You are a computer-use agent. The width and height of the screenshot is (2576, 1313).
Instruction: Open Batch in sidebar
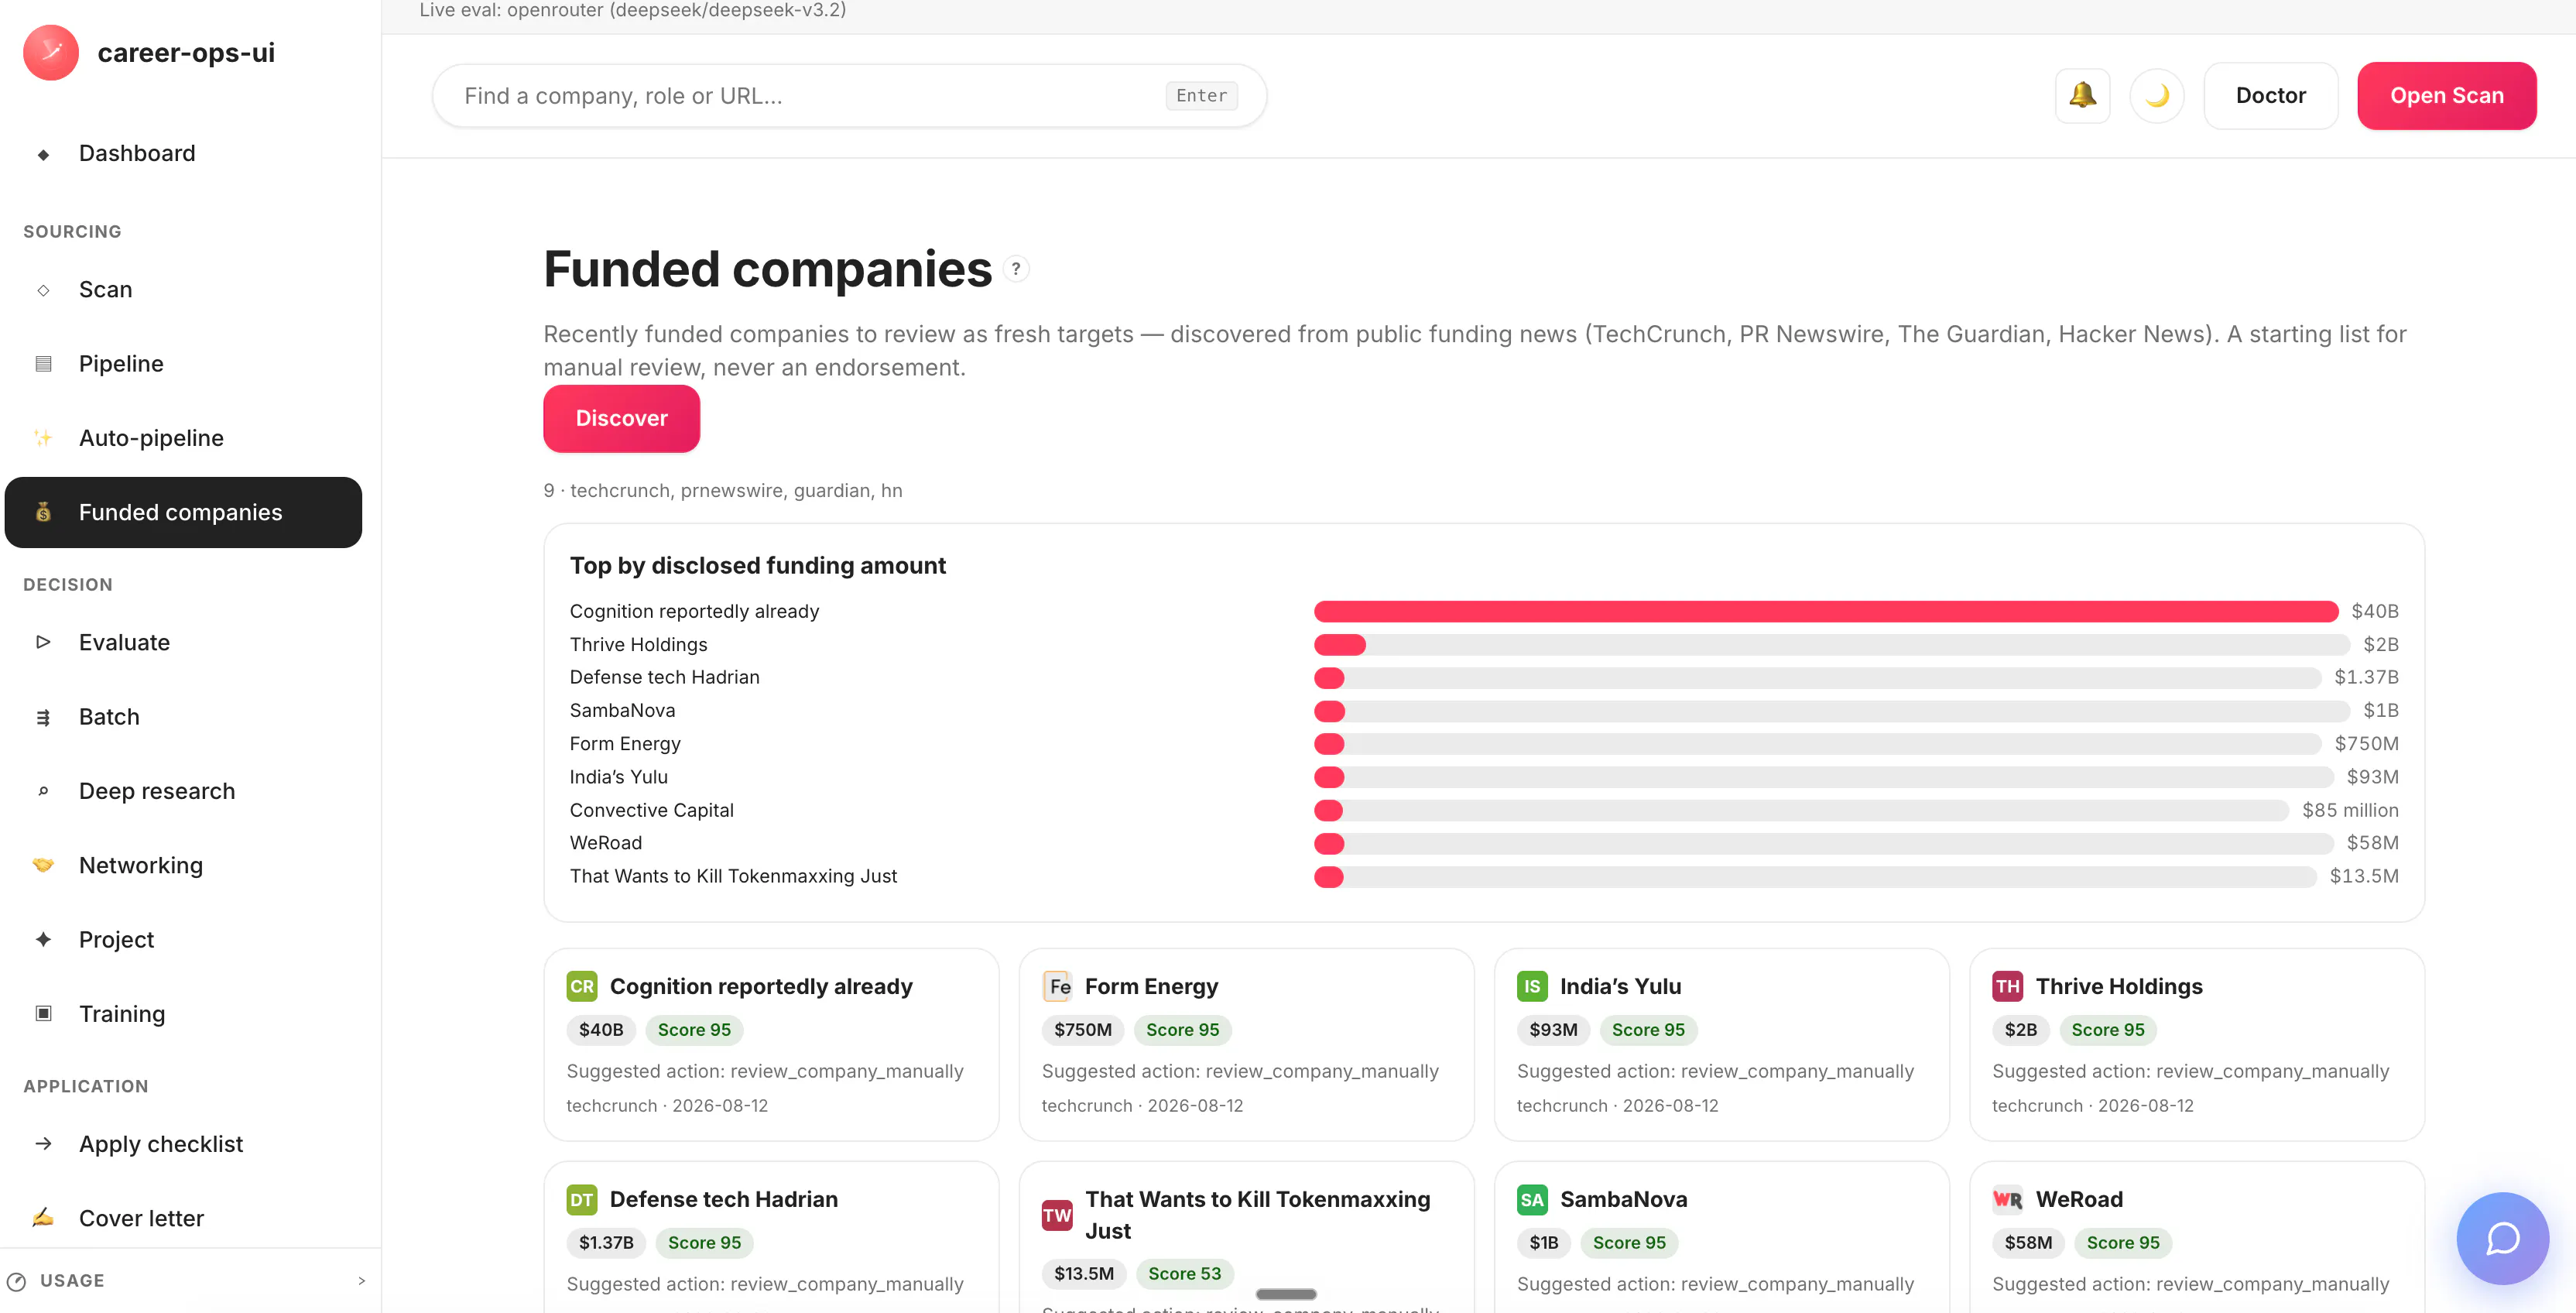183,717
